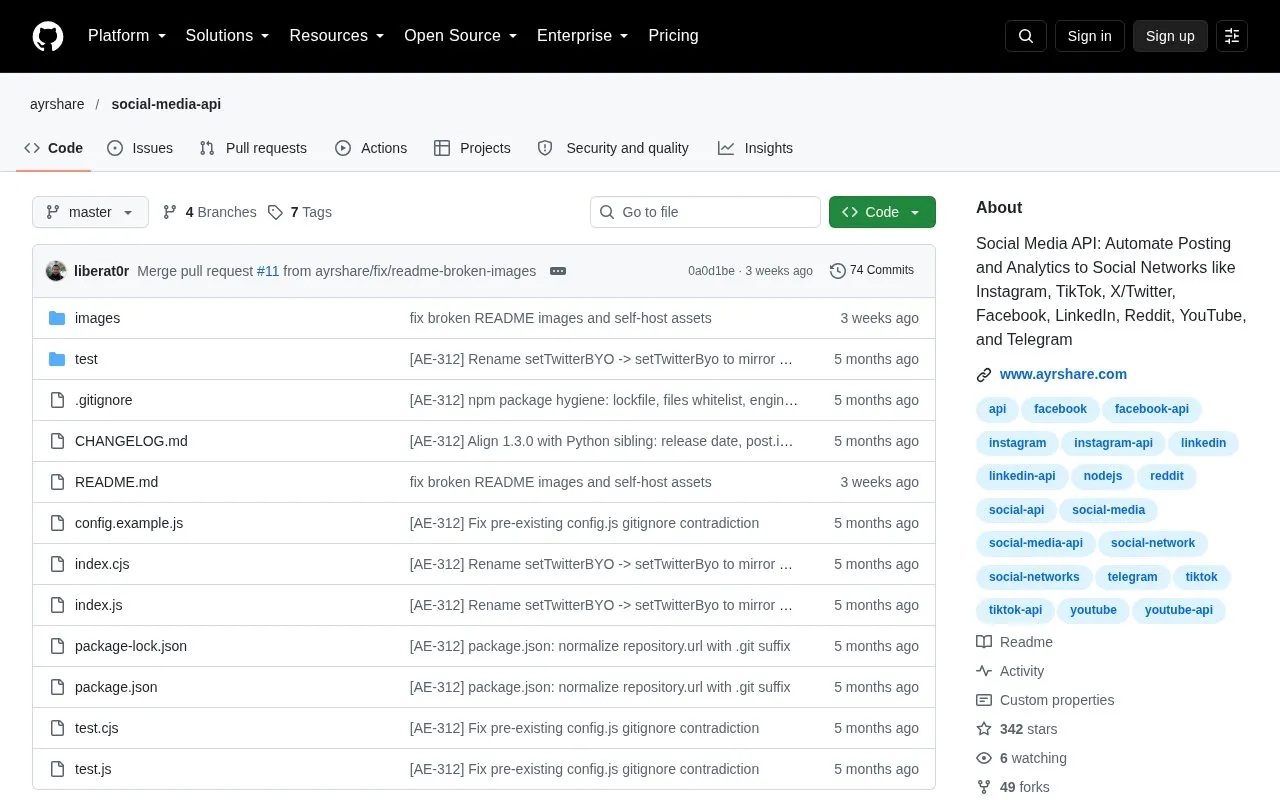Open the package.json file
The width and height of the screenshot is (1280, 800).
[x=116, y=687]
